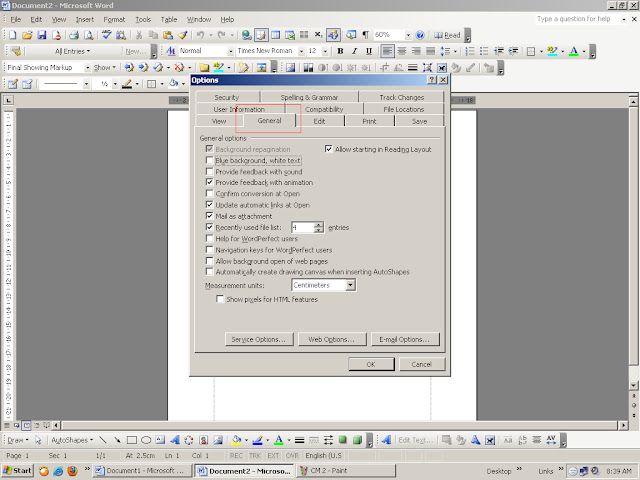Uncheck Provide feedback with animation
Image resolution: width=640 pixels, height=480 pixels.
[209, 182]
